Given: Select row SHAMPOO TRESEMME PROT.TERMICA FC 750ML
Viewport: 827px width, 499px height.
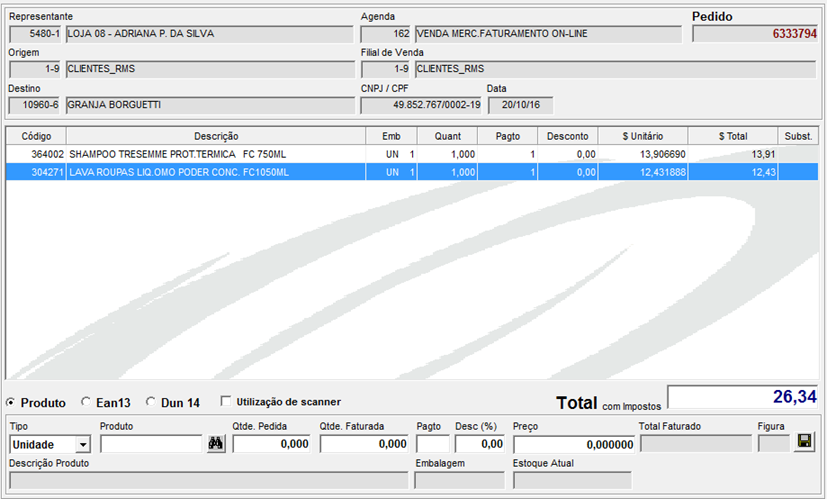Looking at the screenshot, I should tap(412, 154).
